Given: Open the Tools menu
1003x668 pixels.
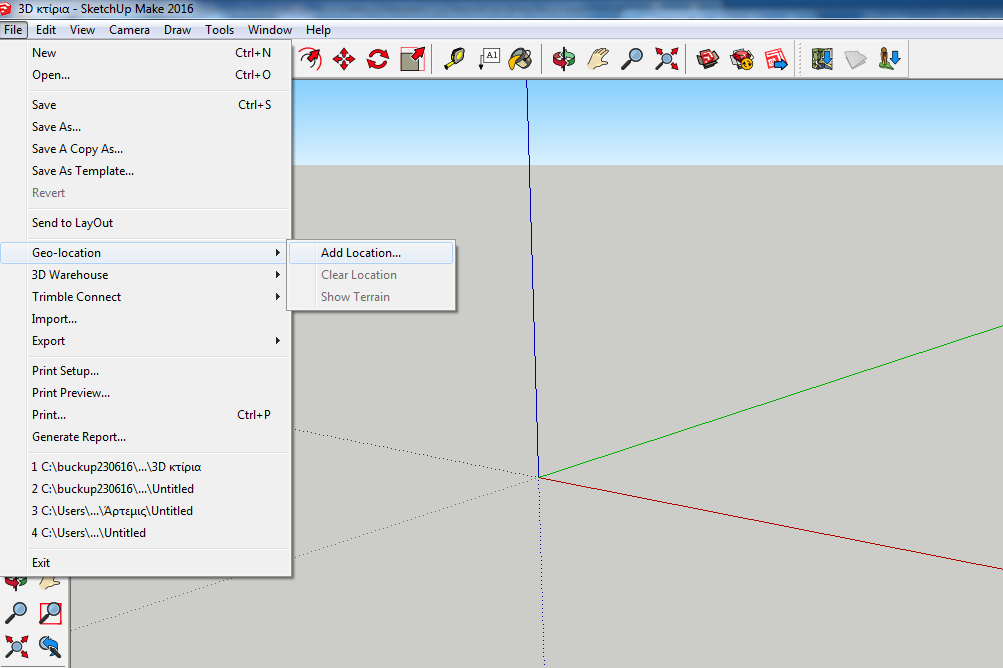Looking at the screenshot, I should [219, 29].
